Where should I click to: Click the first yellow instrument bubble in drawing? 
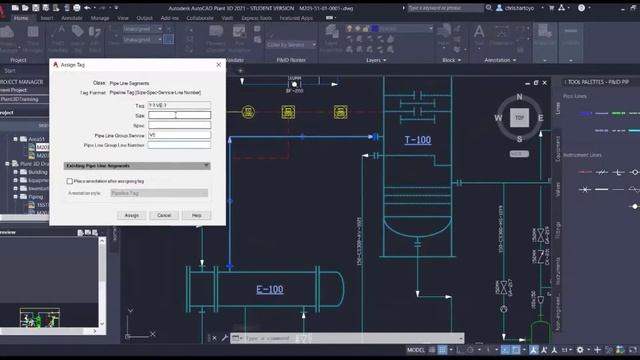point(248,111)
